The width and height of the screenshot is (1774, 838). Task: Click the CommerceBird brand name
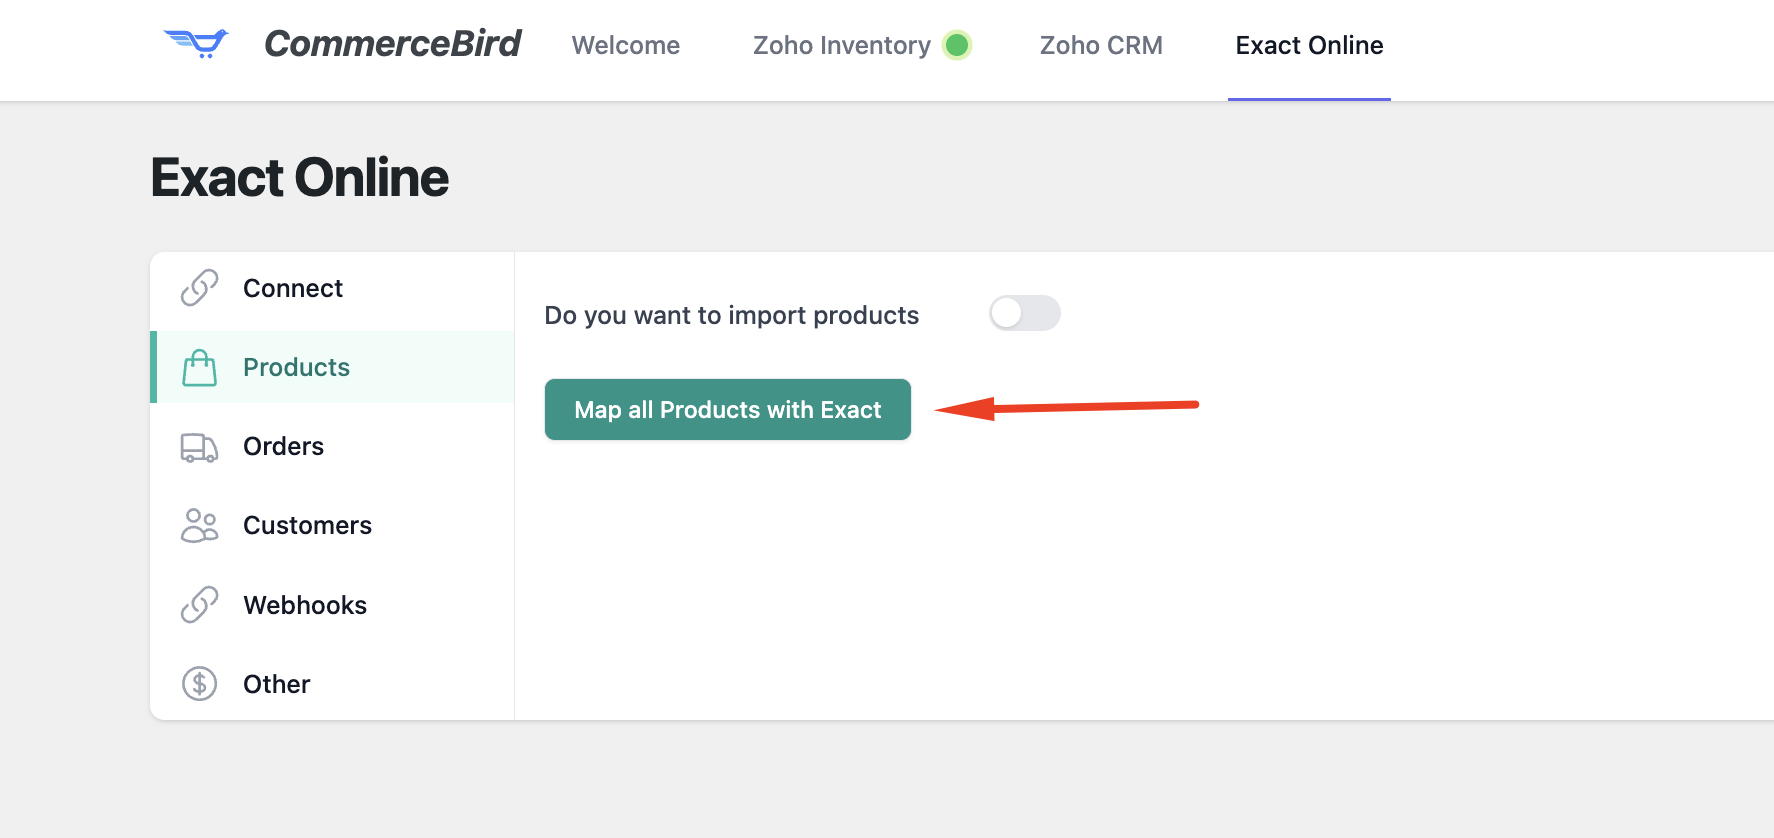[392, 44]
